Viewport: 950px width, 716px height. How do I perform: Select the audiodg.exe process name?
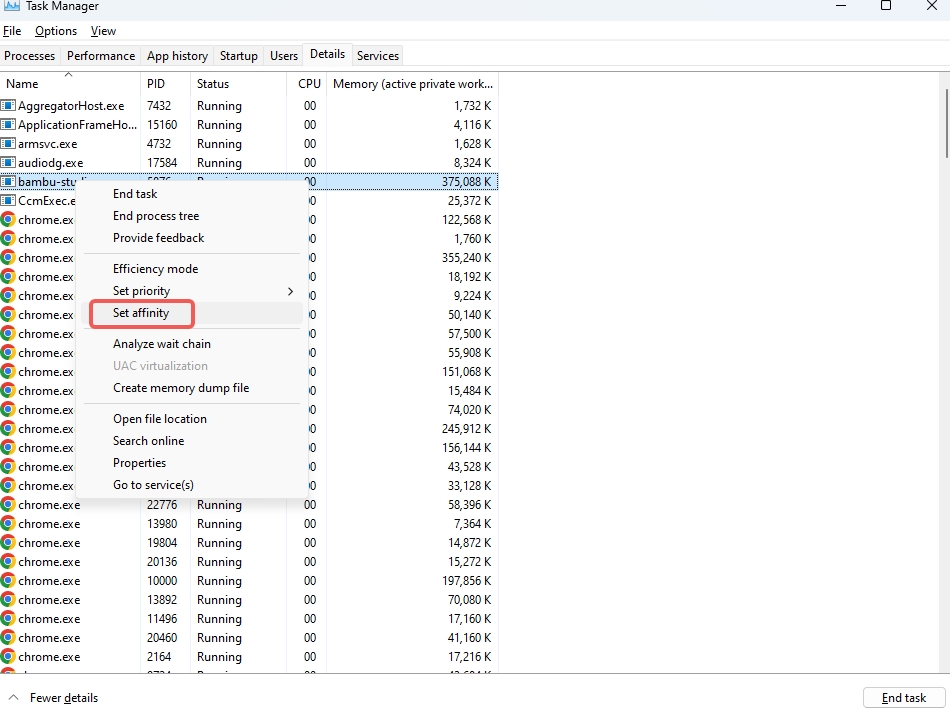pos(51,163)
